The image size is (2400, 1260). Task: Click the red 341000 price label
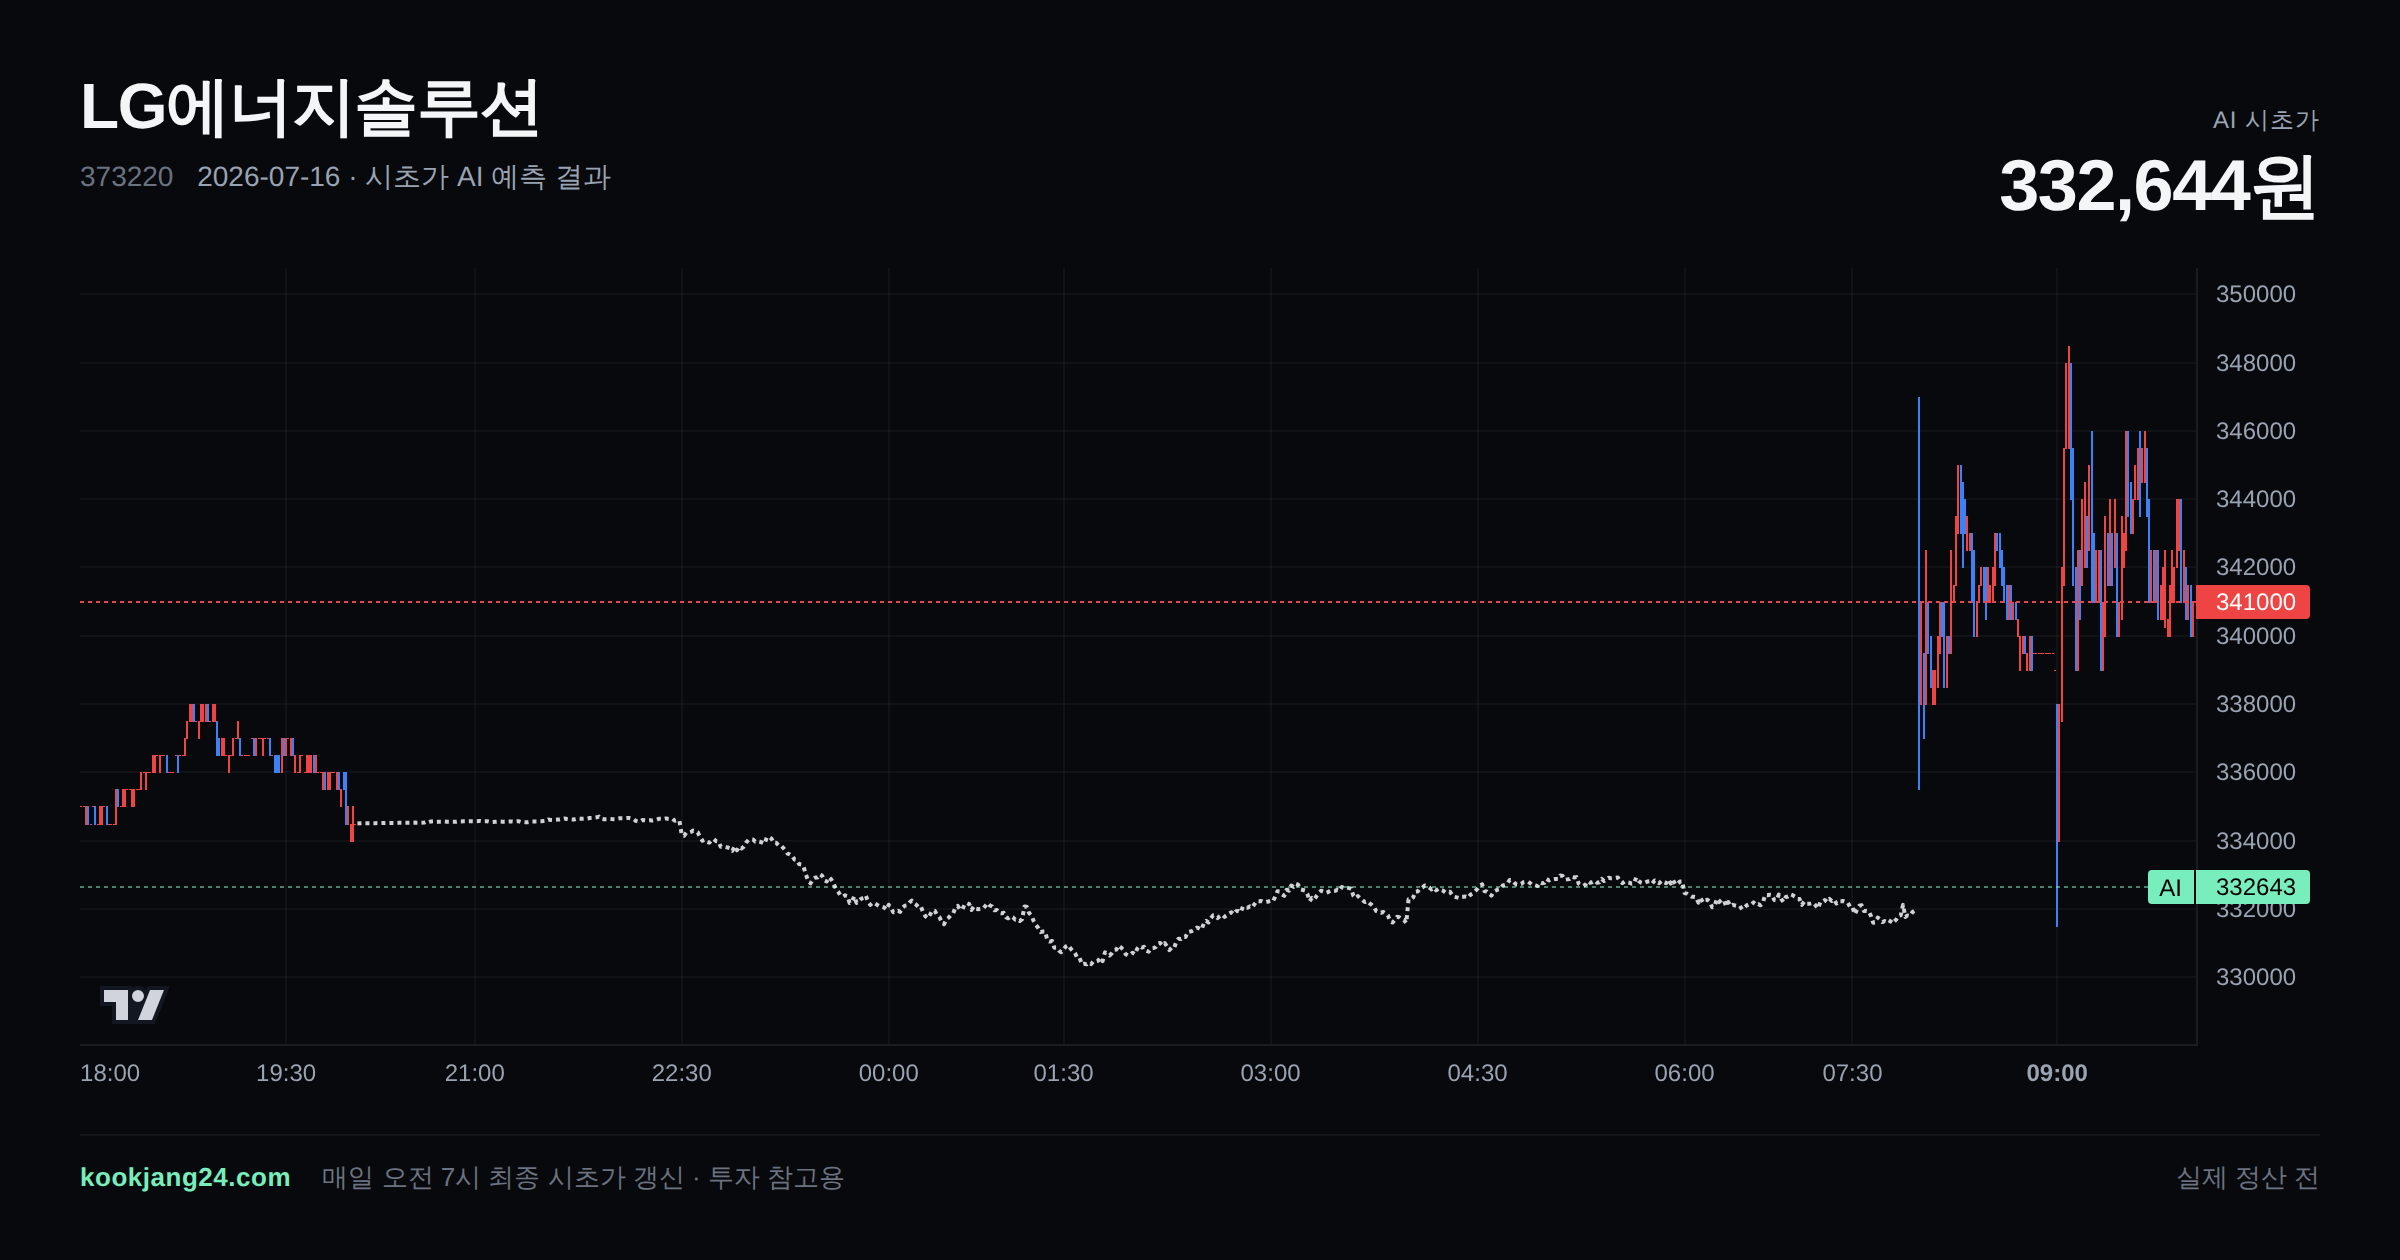[x=2254, y=602]
